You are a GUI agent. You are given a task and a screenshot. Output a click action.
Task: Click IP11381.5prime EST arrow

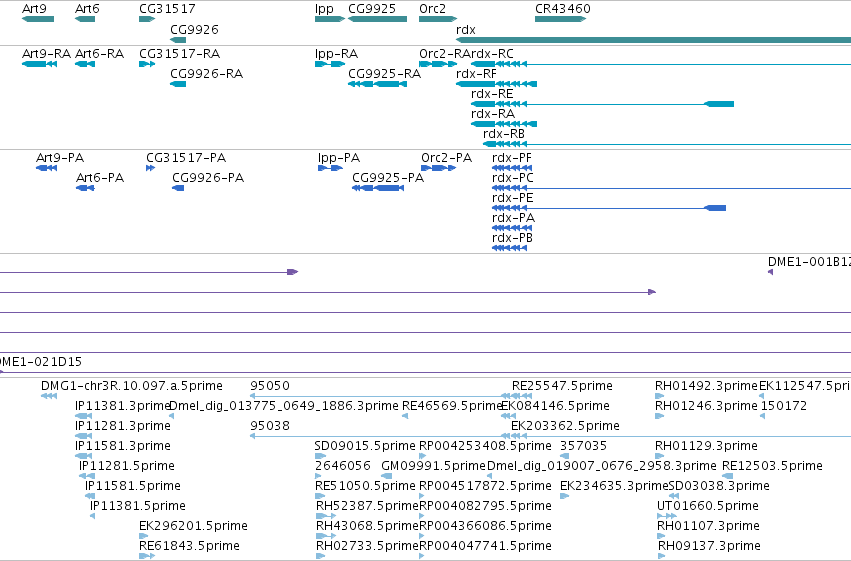[x=93, y=517]
